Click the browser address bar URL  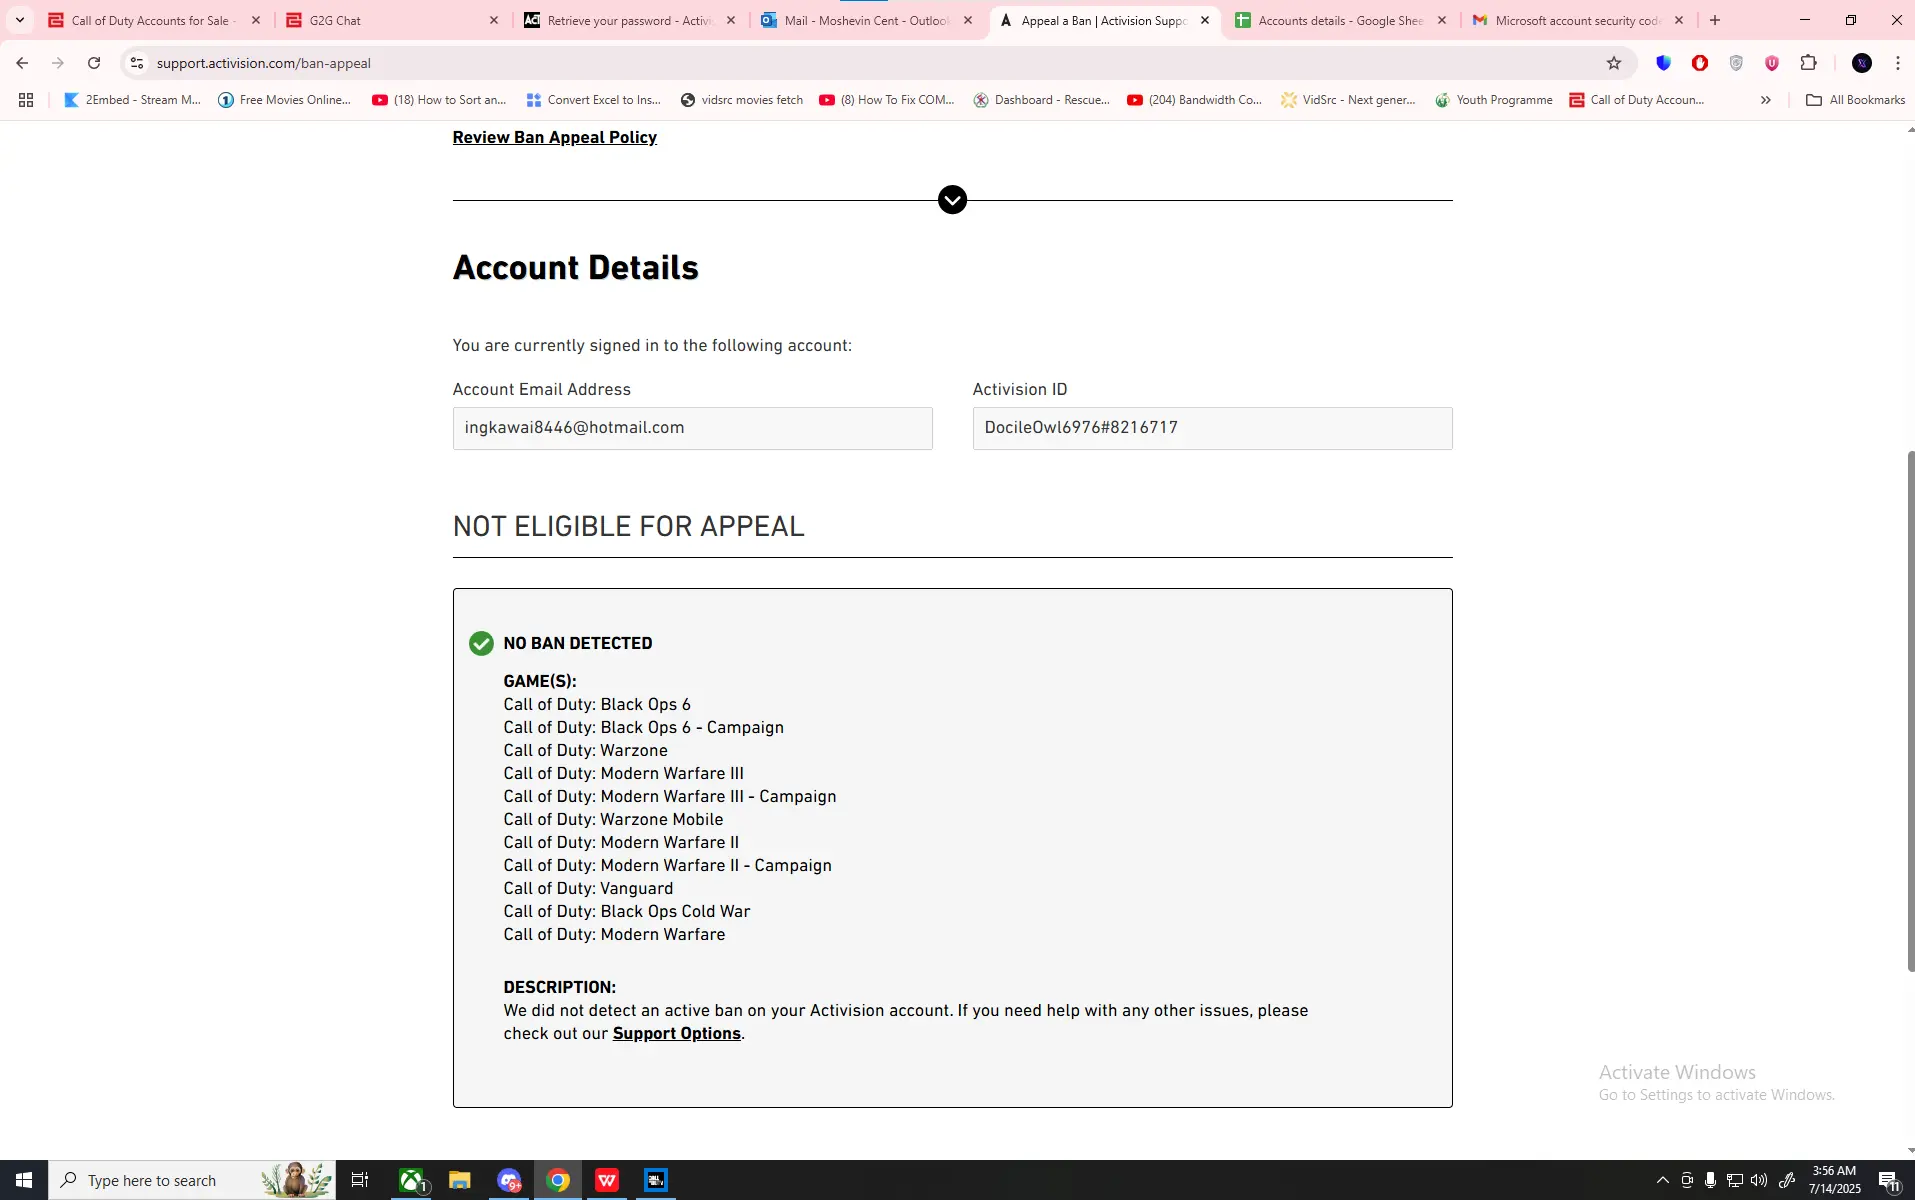tap(264, 63)
